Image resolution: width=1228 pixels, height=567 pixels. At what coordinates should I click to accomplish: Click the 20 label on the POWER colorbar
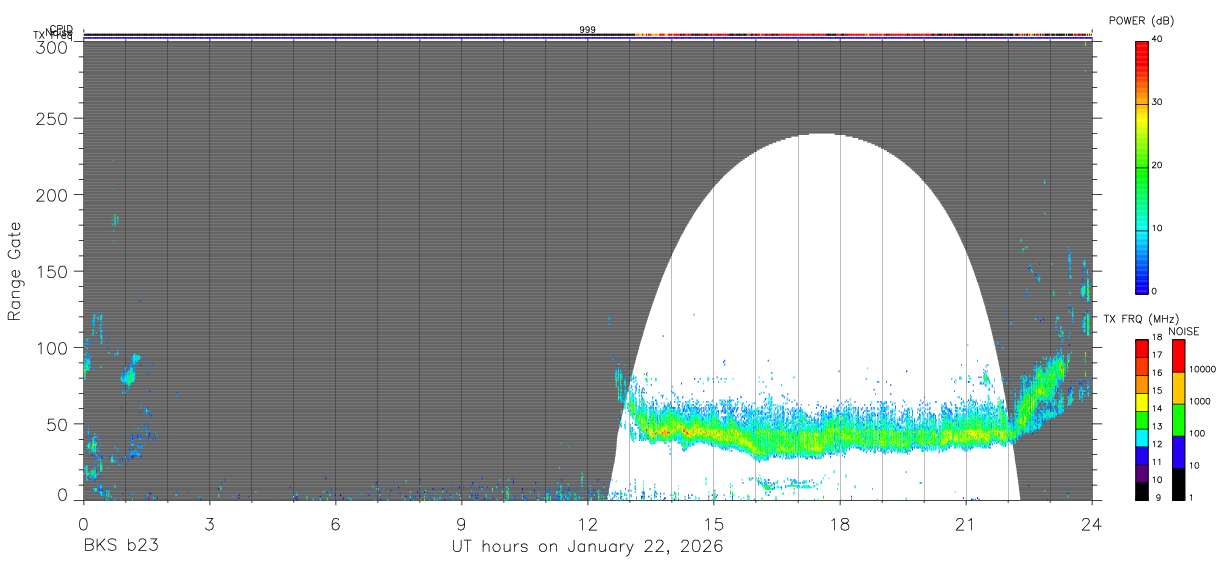click(1159, 165)
